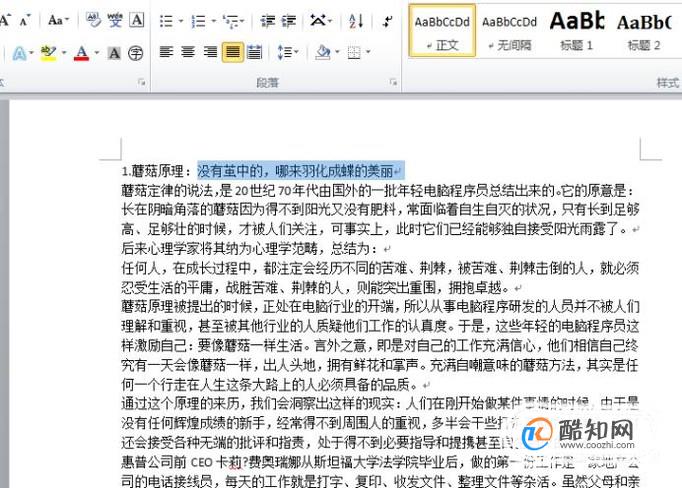Viewport: 682px width, 488px height.
Task: Click the increase indent icon
Action: click(288, 20)
